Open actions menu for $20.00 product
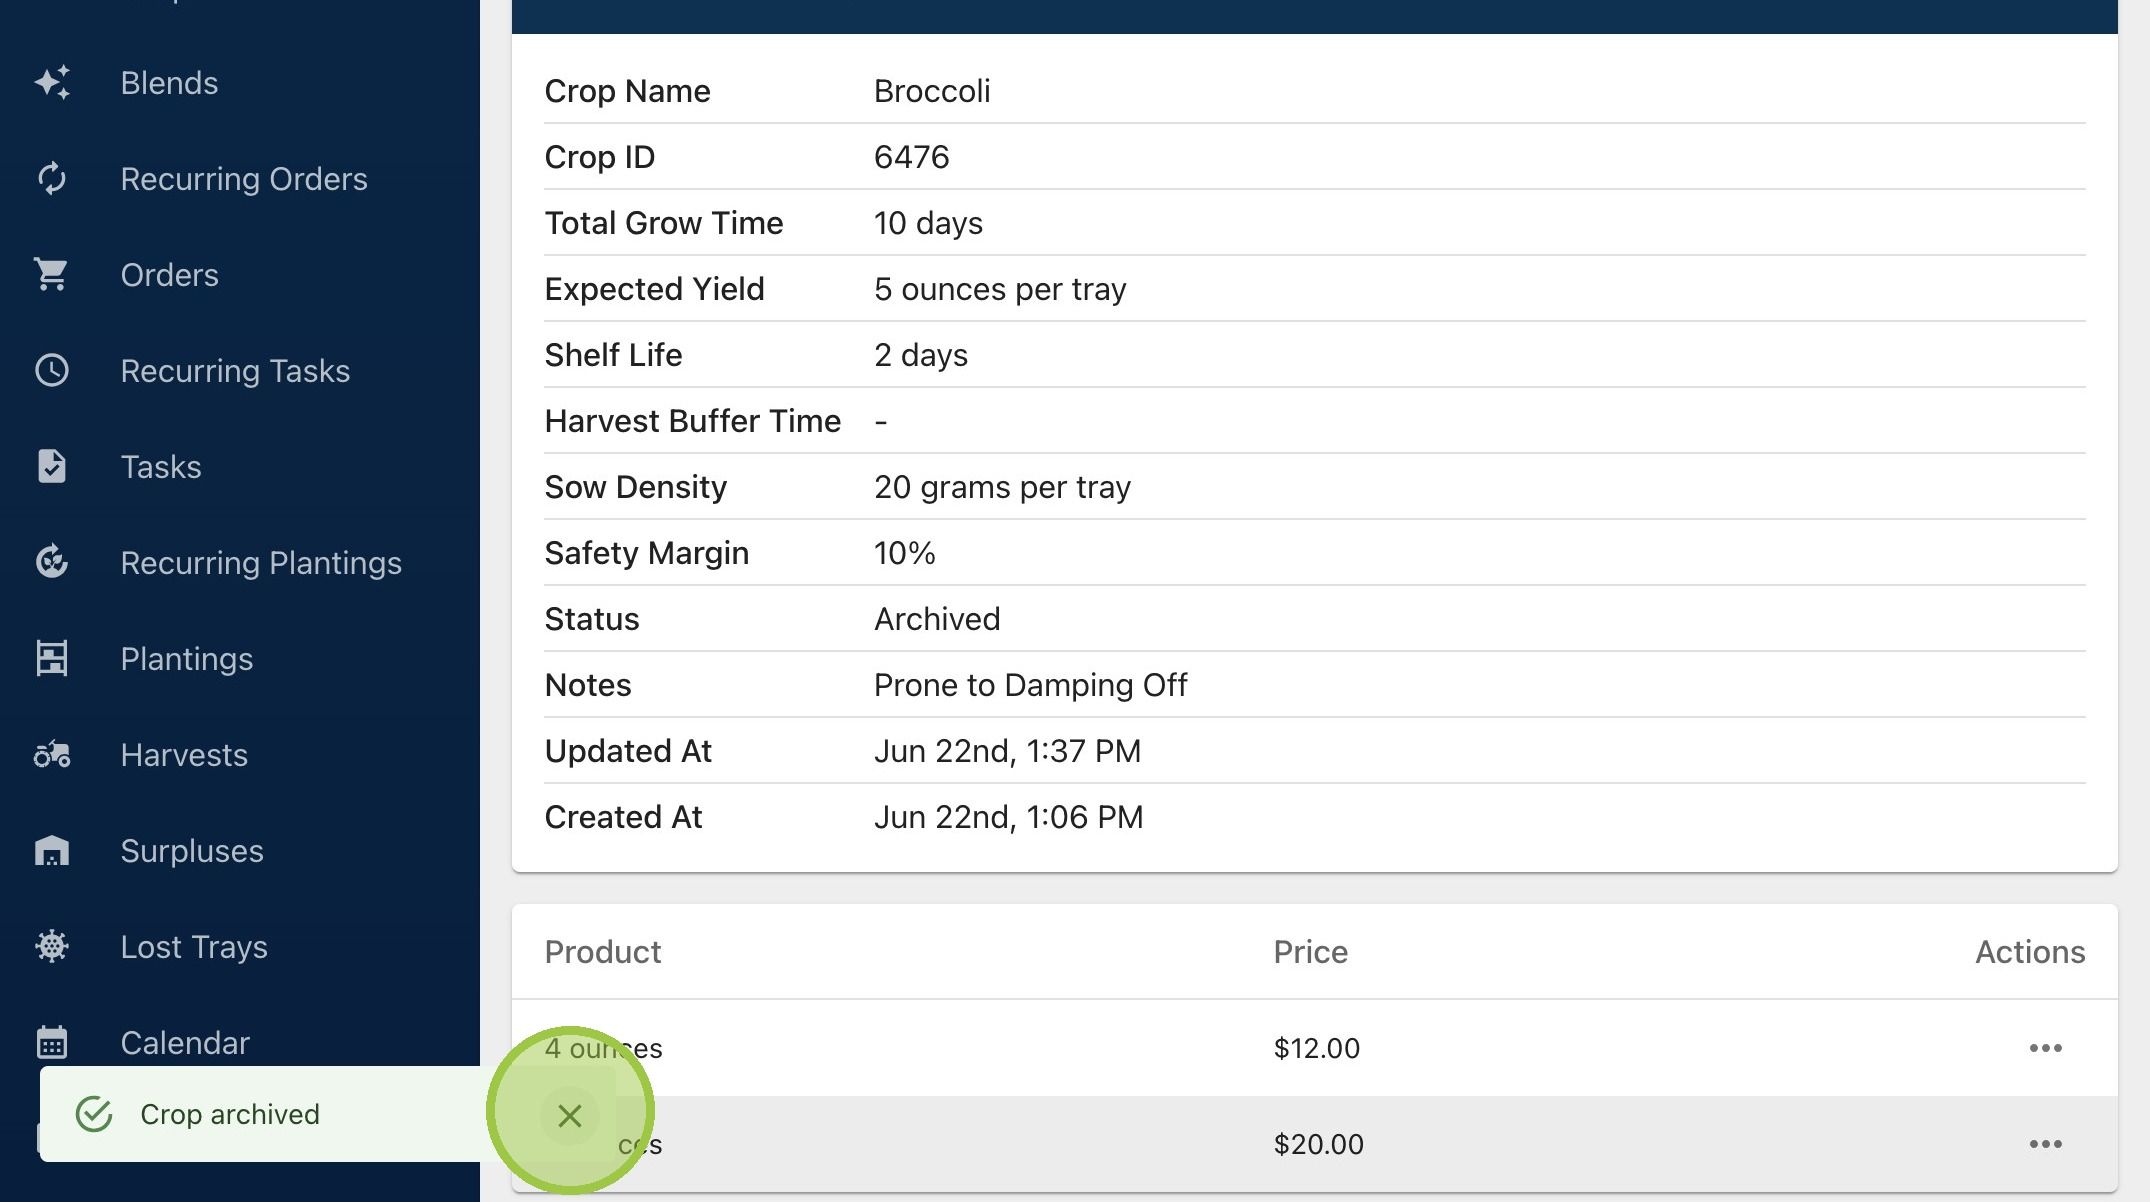The height and width of the screenshot is (1202, 2150). pos(2045,1144)
